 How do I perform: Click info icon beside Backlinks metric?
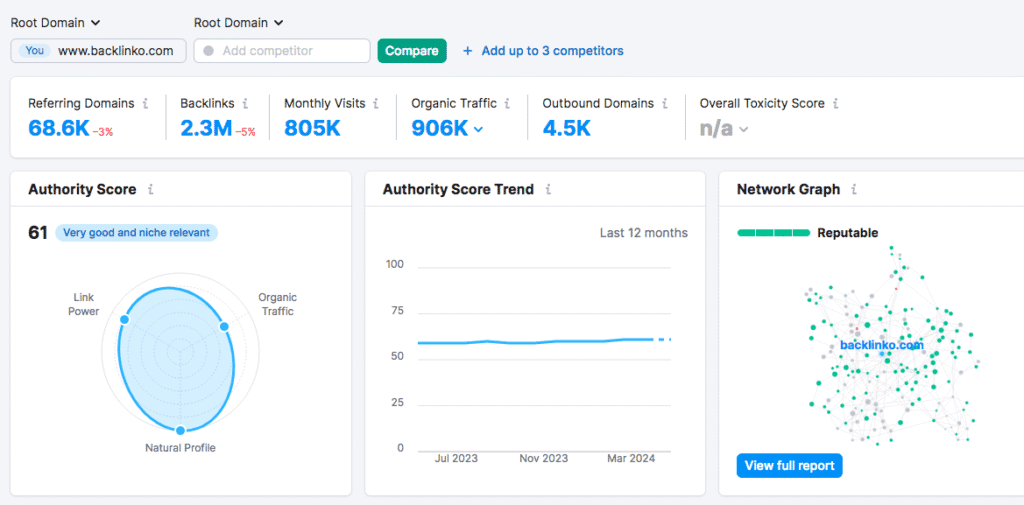pyautogui.click(x=245, y=103)
